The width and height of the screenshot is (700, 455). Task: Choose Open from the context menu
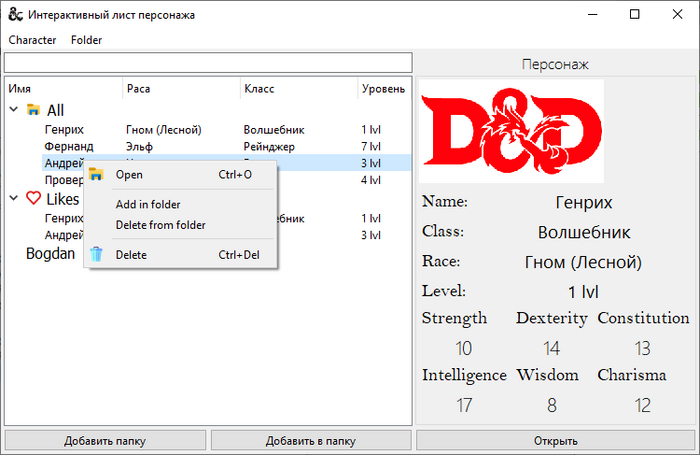[180, 175]
